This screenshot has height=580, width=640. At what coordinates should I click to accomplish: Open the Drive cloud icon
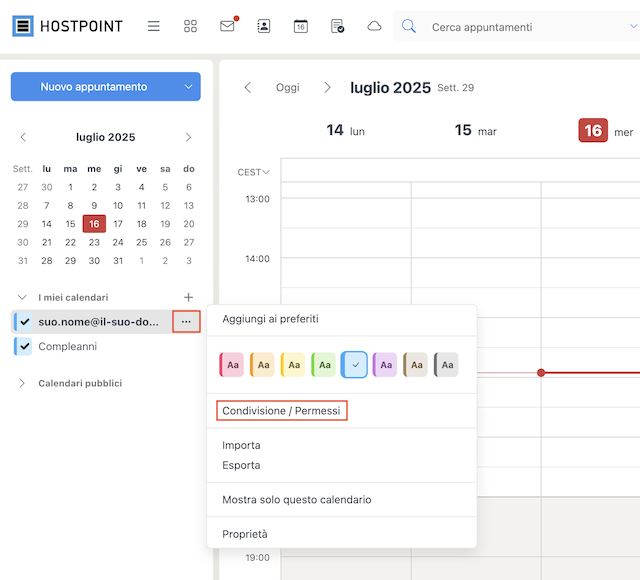click(374, 26)
